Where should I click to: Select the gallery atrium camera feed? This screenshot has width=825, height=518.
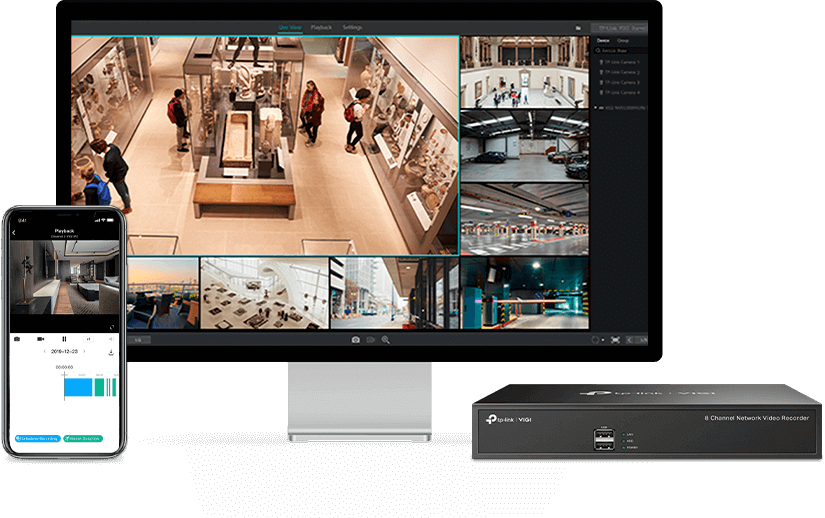525,72
